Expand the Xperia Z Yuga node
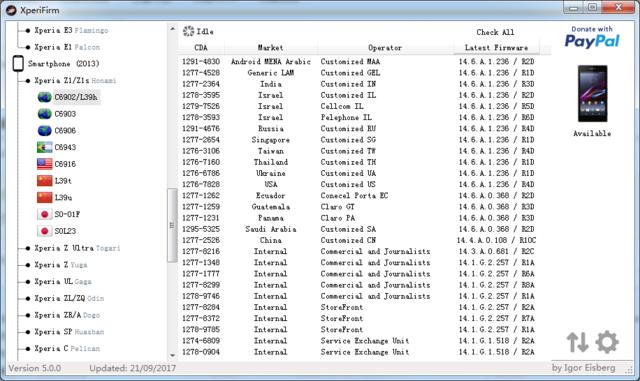The image size is (640, 381). (x=61, y=265)
